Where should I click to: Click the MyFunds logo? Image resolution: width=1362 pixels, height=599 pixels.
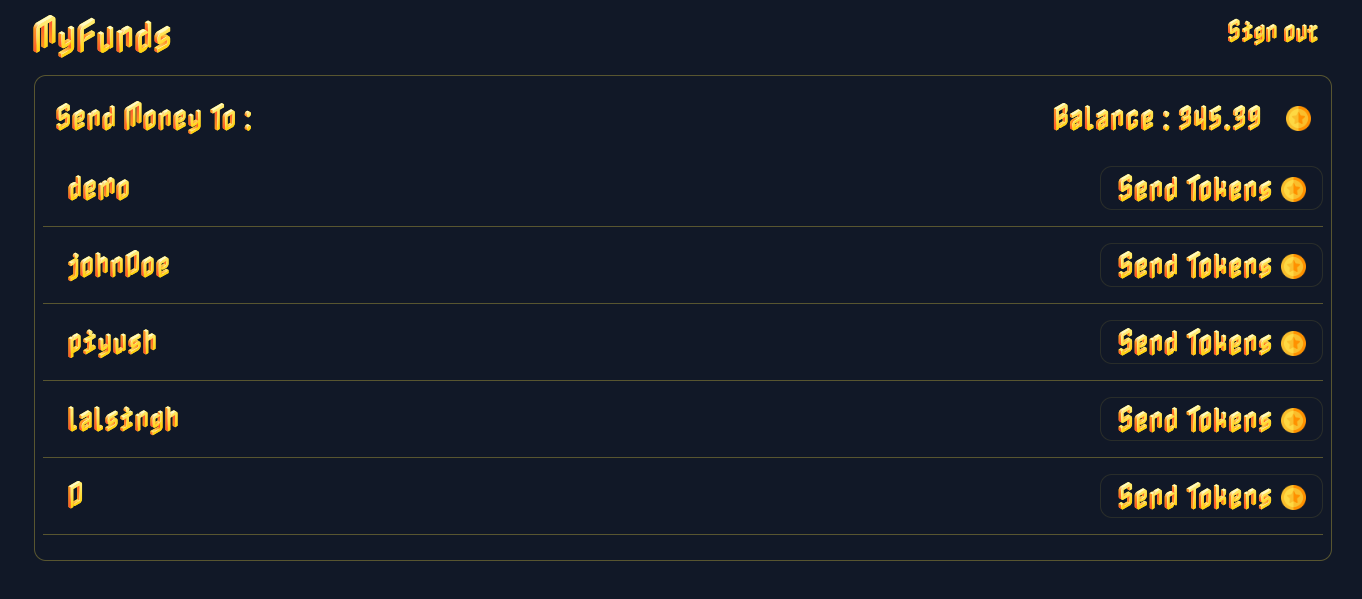tap(102, 37)
